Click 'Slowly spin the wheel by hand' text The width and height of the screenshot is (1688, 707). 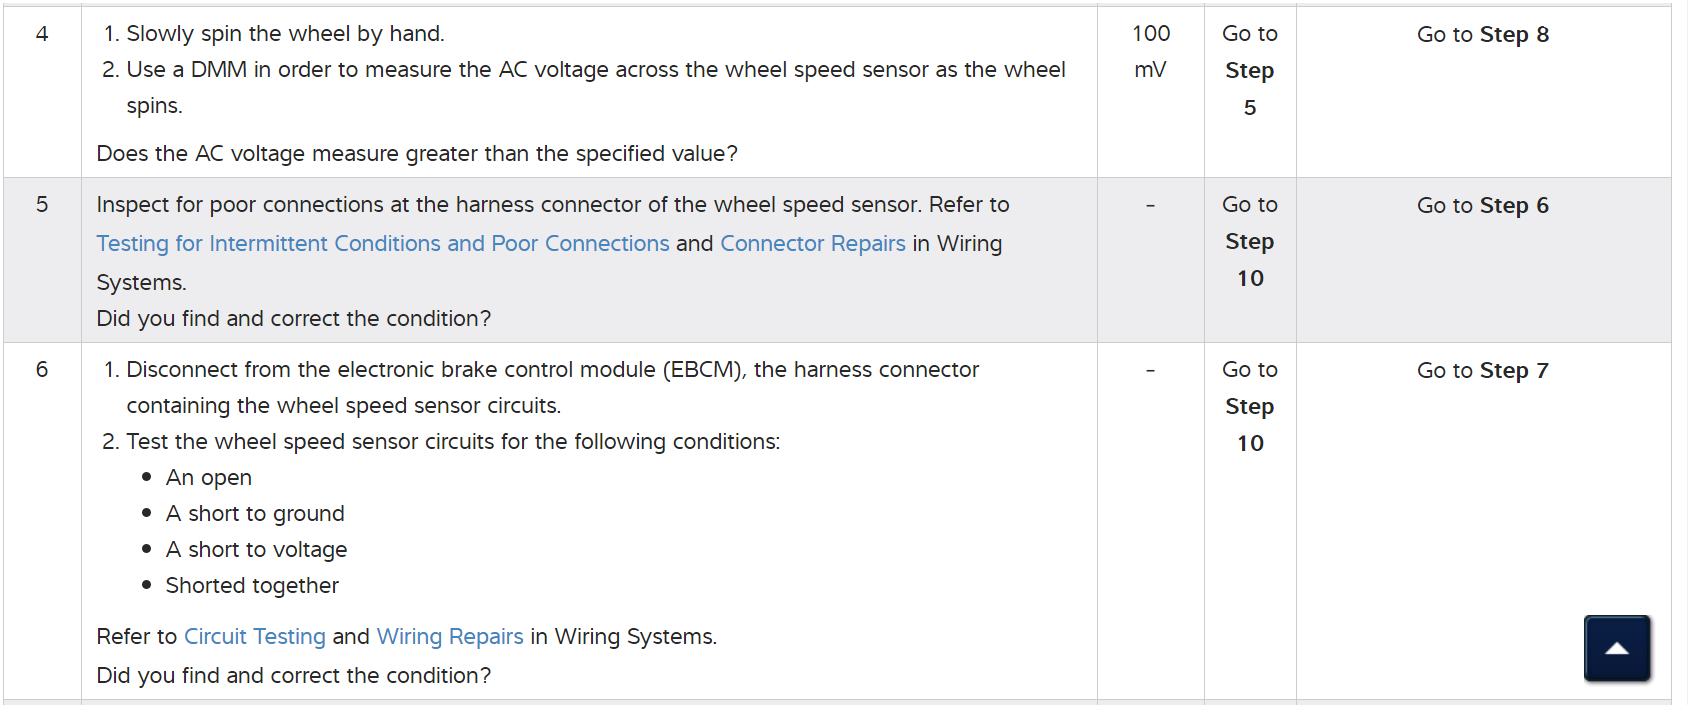click(285, 34)
